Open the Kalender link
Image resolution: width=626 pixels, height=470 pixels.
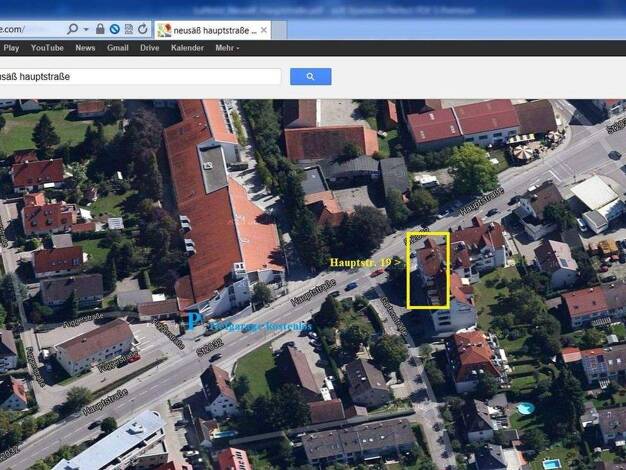[x=187, y=47]
